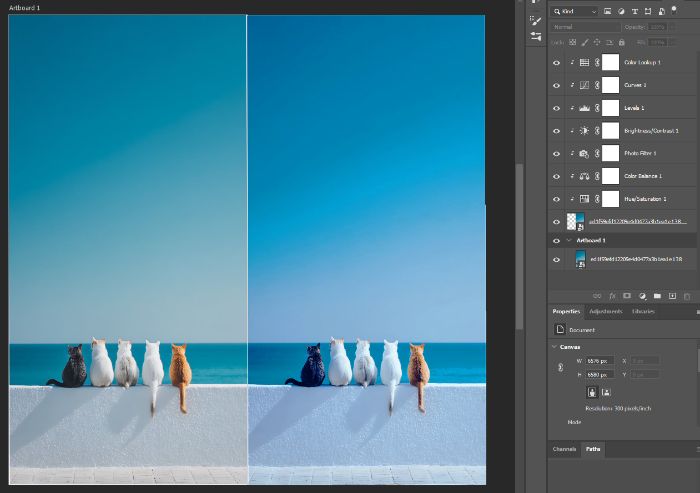
Task: Filter layers by type layers icon
Action: coord(634,12)
